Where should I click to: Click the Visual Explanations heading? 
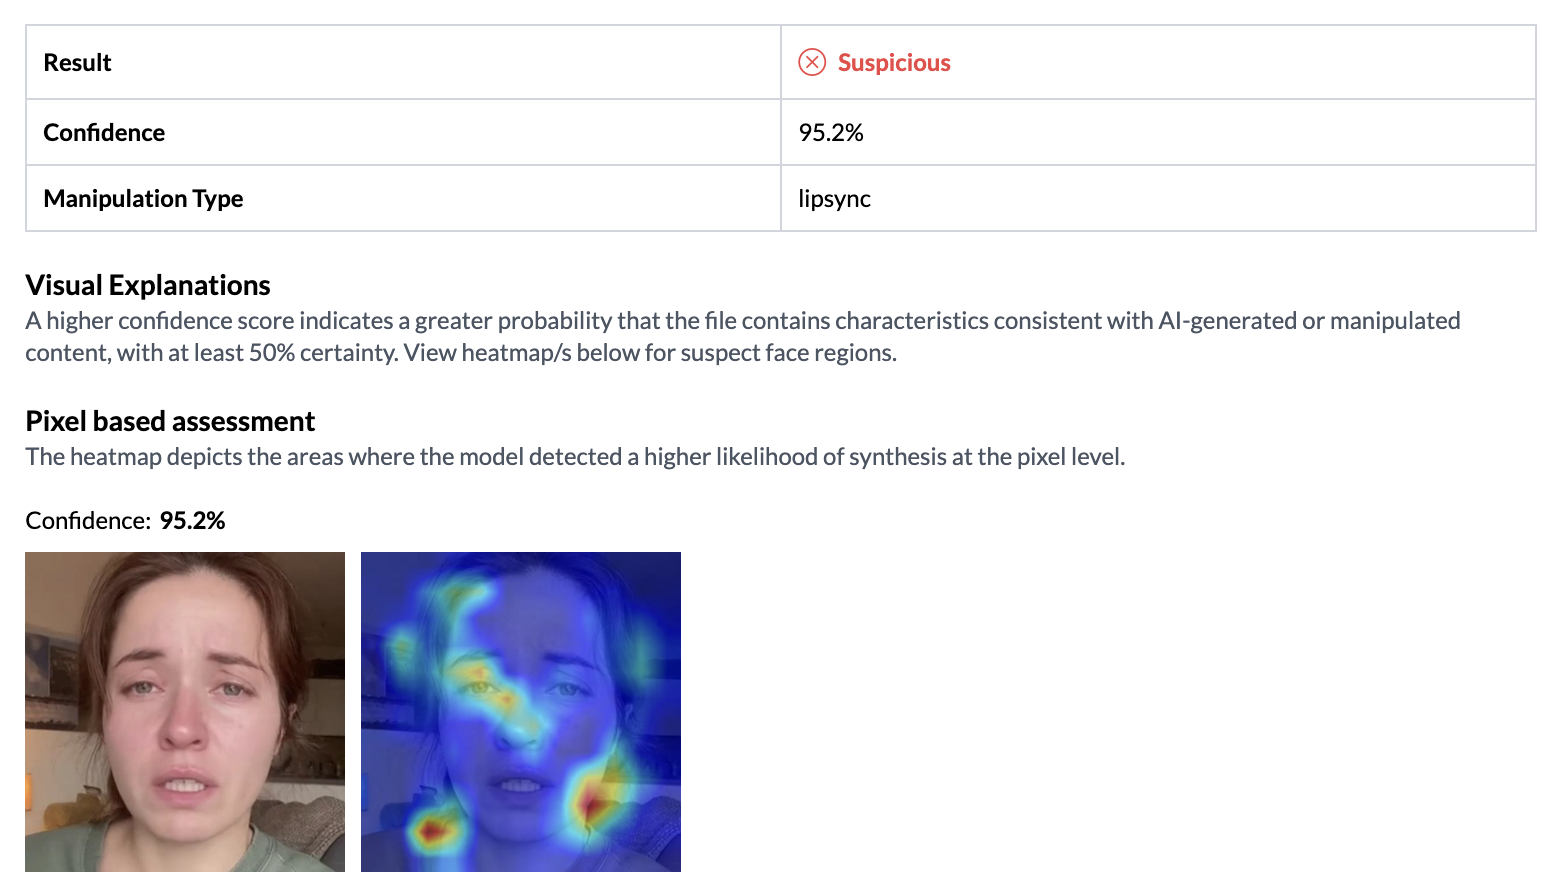(148, 285)
